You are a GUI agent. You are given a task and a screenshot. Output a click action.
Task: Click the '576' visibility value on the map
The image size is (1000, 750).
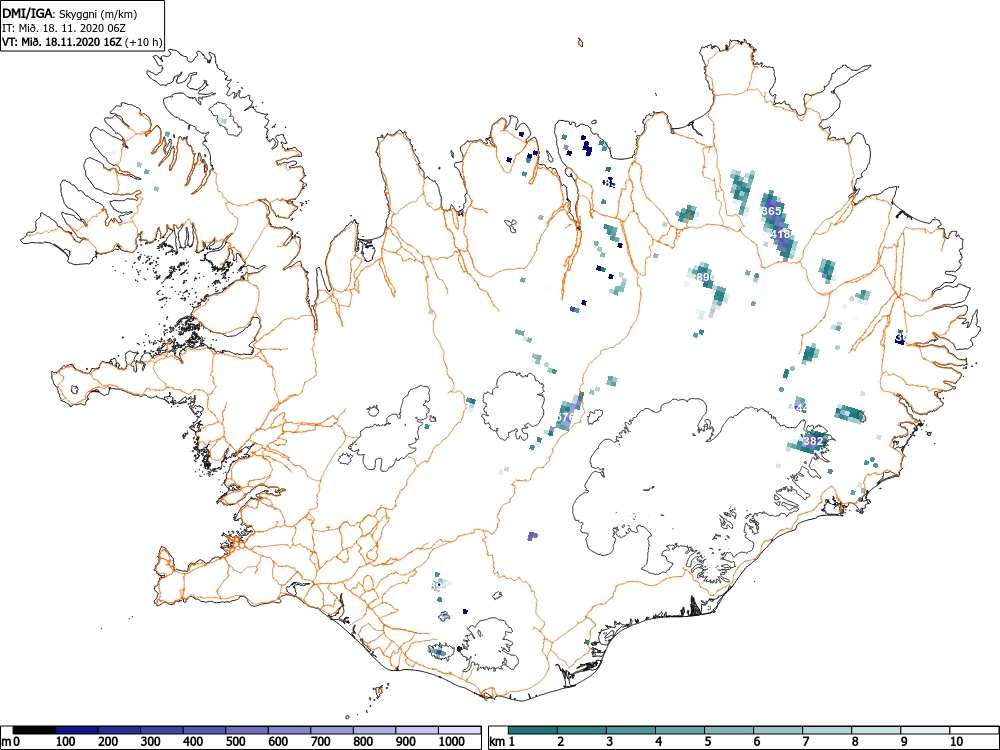(x=566, y=416)
